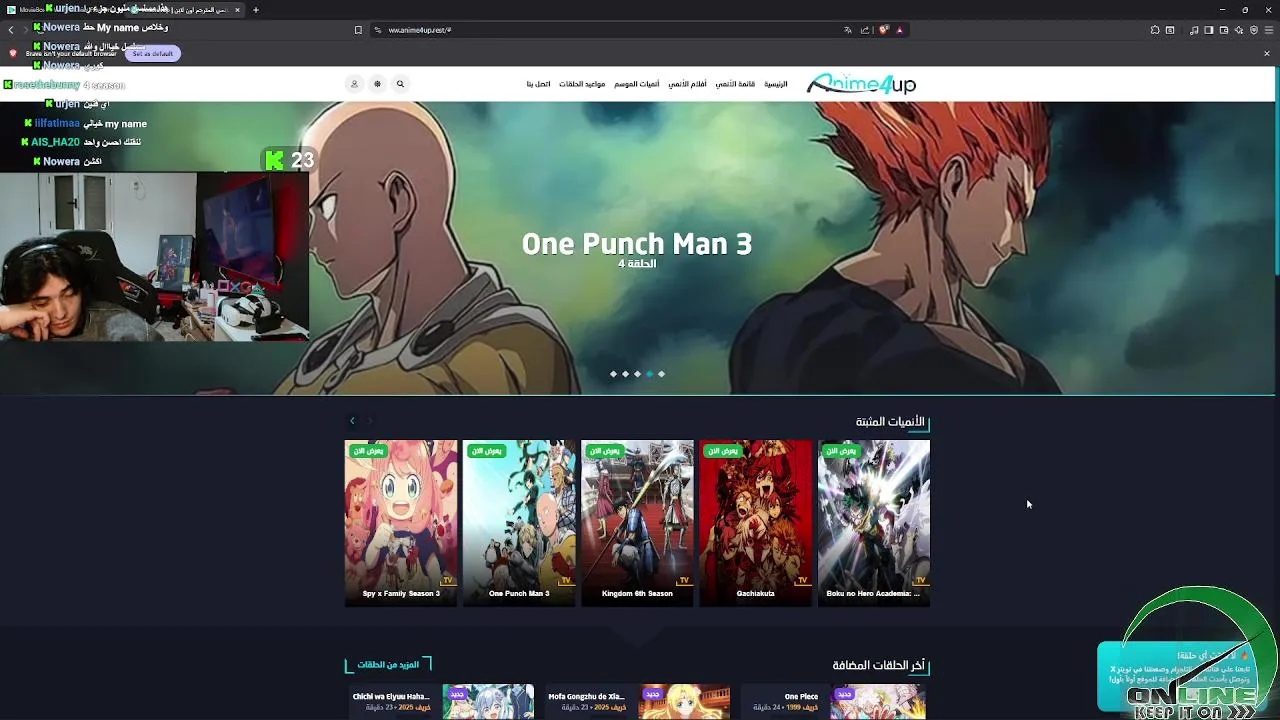Open the أفلام الأنمي menu item
The height and width of the screenshot is (720, 1280).
pyautogui.click(x=687, y=84)
